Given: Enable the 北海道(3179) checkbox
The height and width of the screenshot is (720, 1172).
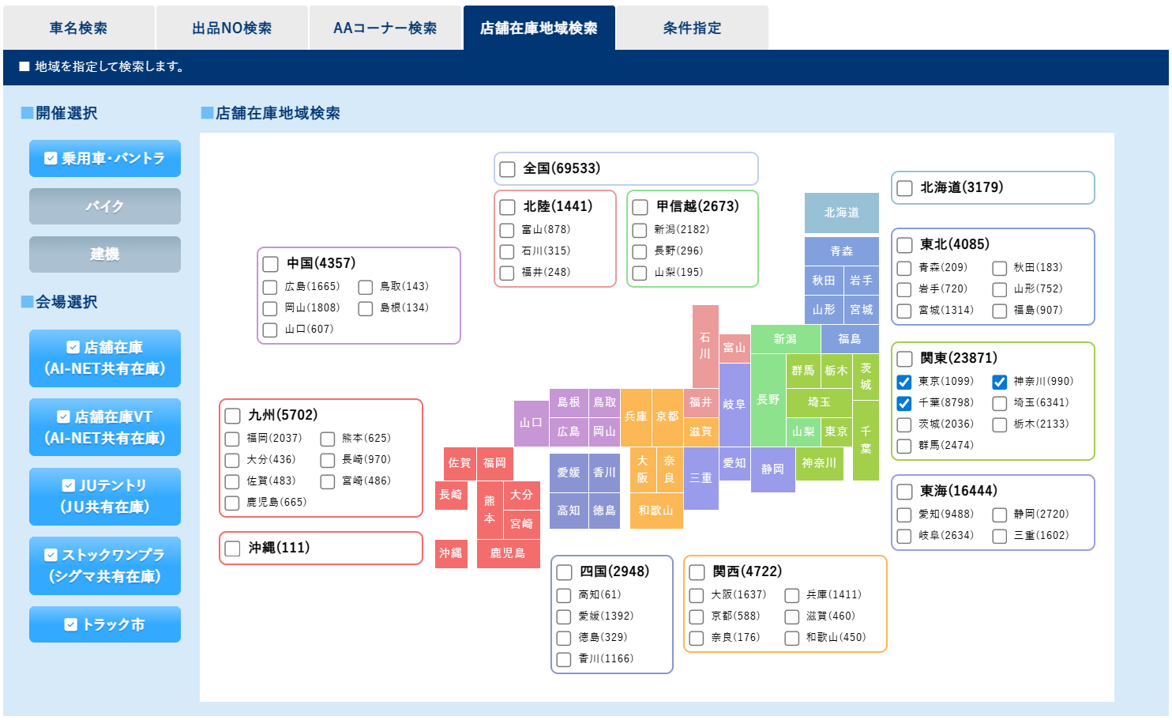Looking at the screenshot, I should coord(906,187).
